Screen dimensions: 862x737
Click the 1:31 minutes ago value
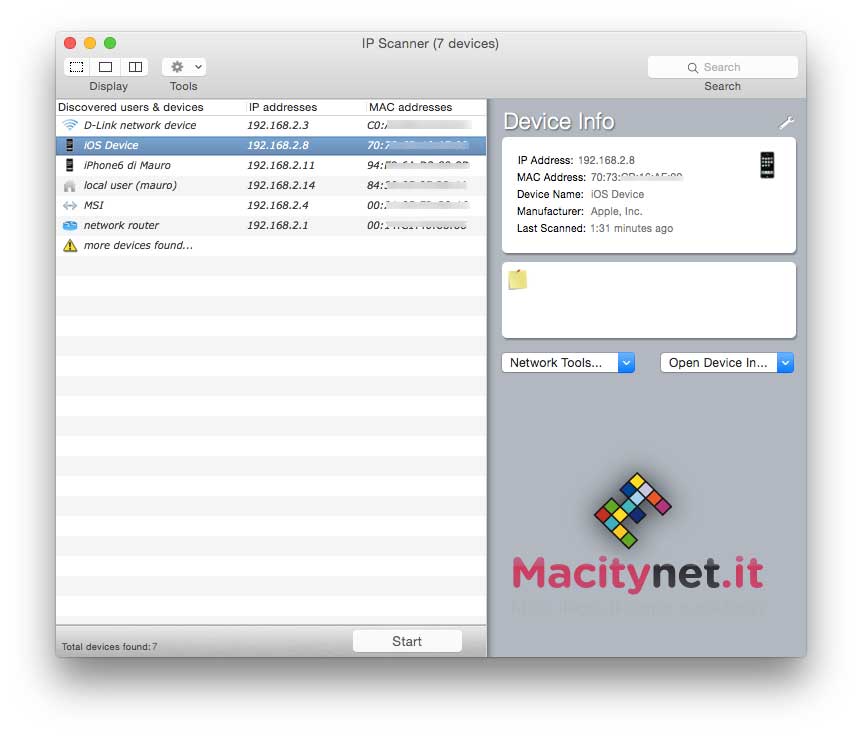click(631, 228)
